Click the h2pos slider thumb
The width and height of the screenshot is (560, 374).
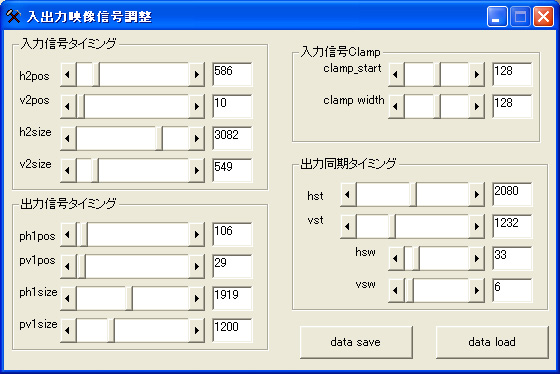pyautogui.click(x=96, y=74)
